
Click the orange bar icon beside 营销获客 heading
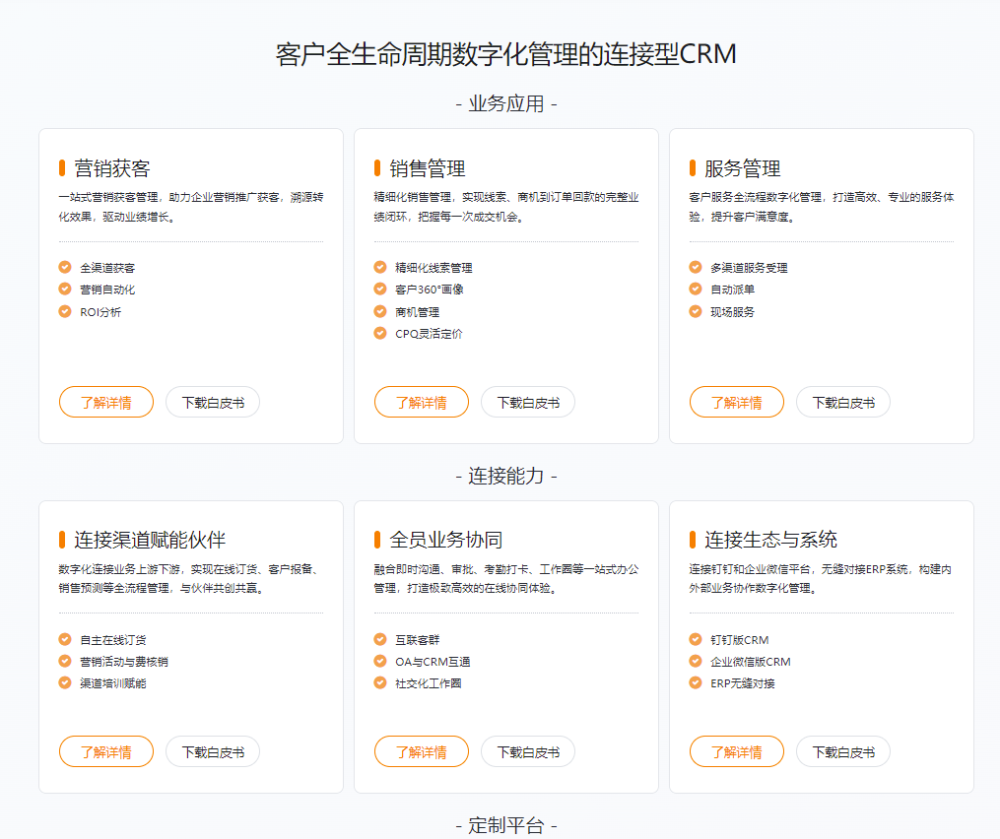tap(63, 168)
